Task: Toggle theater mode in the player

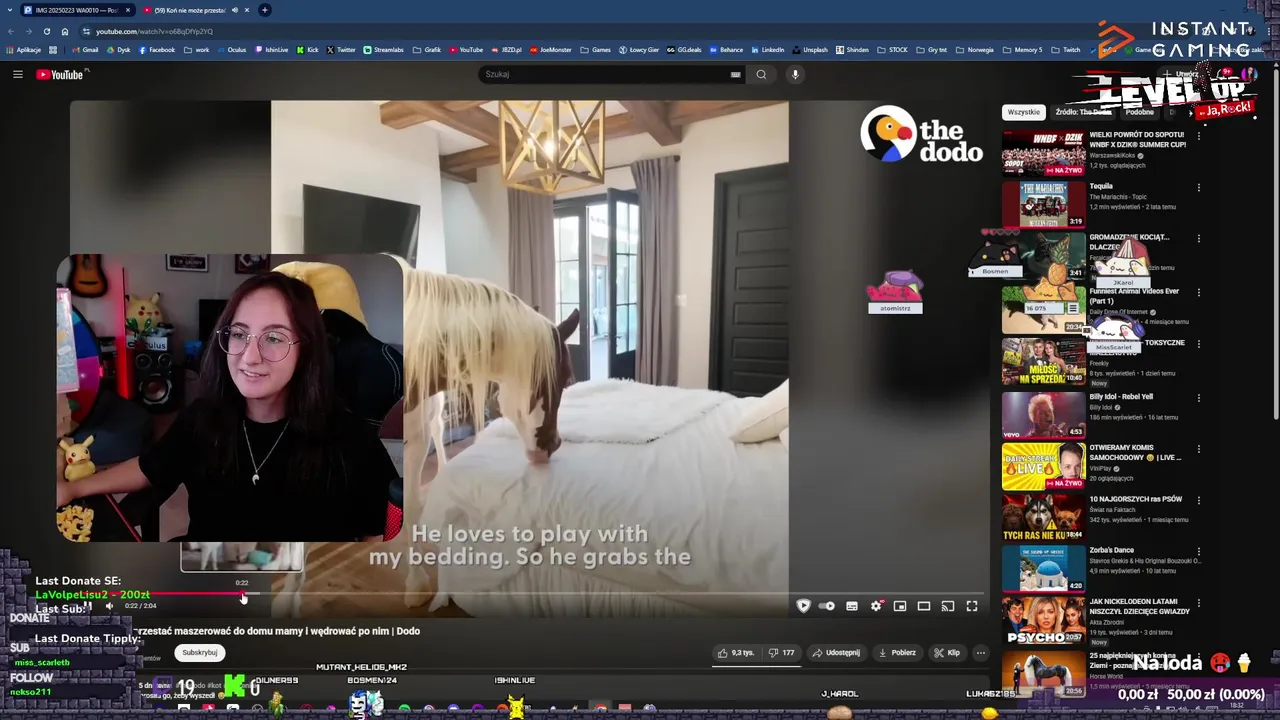Action: click(x=924, y=606)
